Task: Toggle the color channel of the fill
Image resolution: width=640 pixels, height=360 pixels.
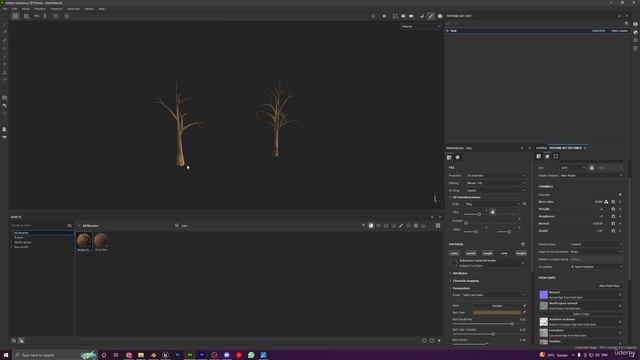Action: [454, 253]
